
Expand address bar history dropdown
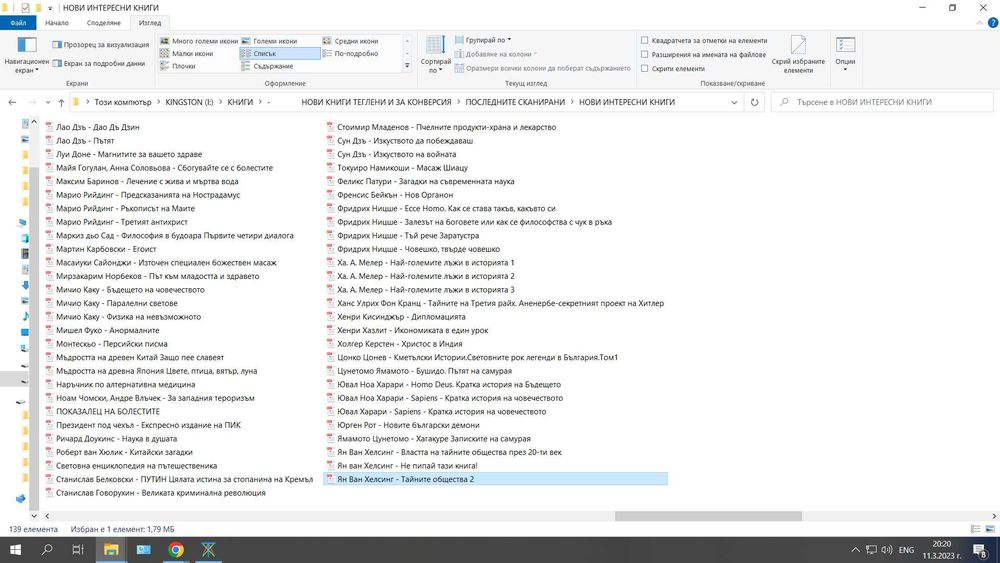coord(734,102)
